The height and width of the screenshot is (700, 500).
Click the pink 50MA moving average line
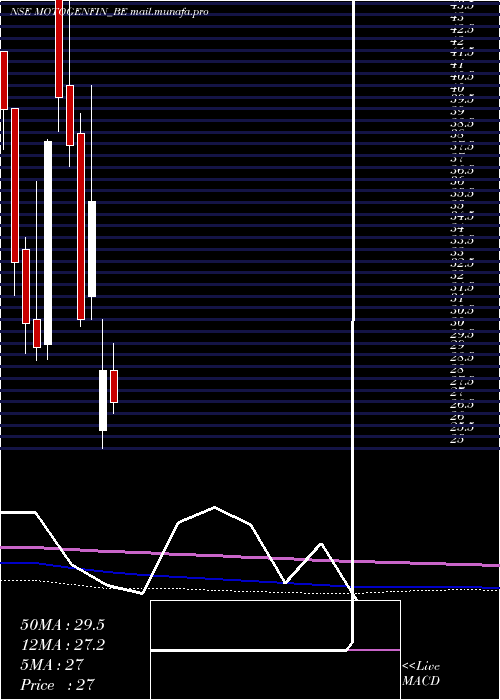[250, 556]
